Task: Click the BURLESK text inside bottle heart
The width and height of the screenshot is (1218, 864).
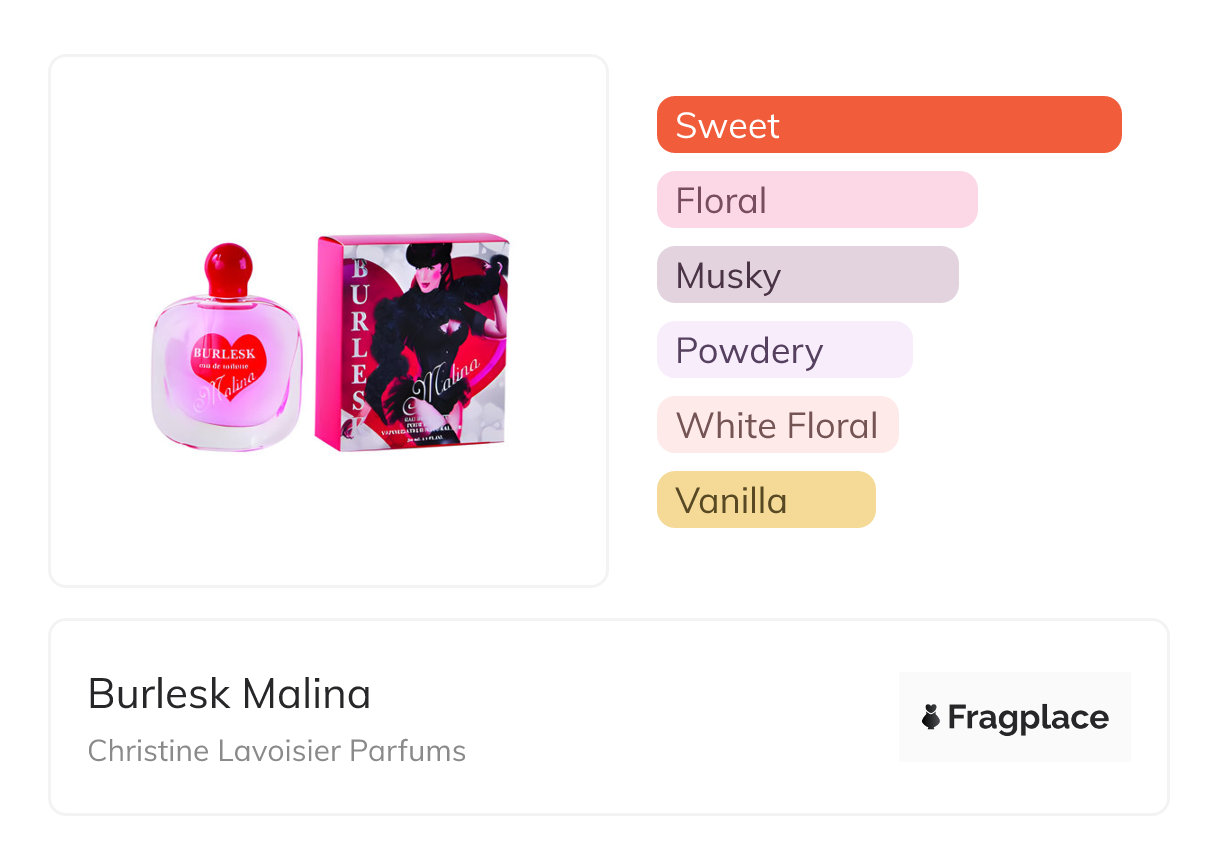Action: (225, 353)
